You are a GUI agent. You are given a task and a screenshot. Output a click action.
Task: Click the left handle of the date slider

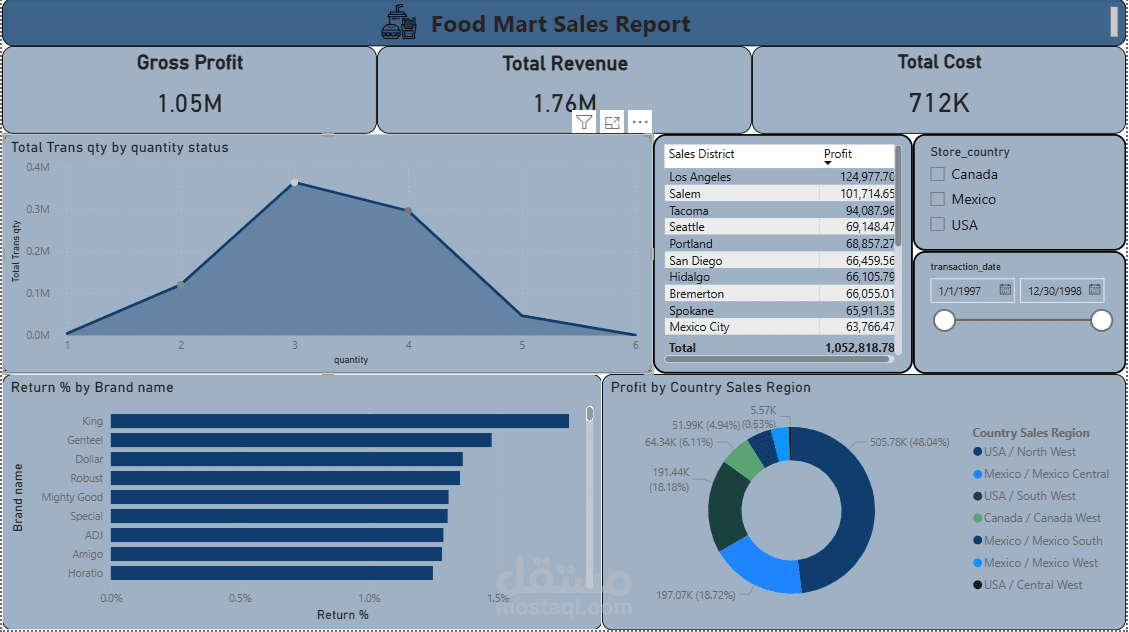(945, 320)
